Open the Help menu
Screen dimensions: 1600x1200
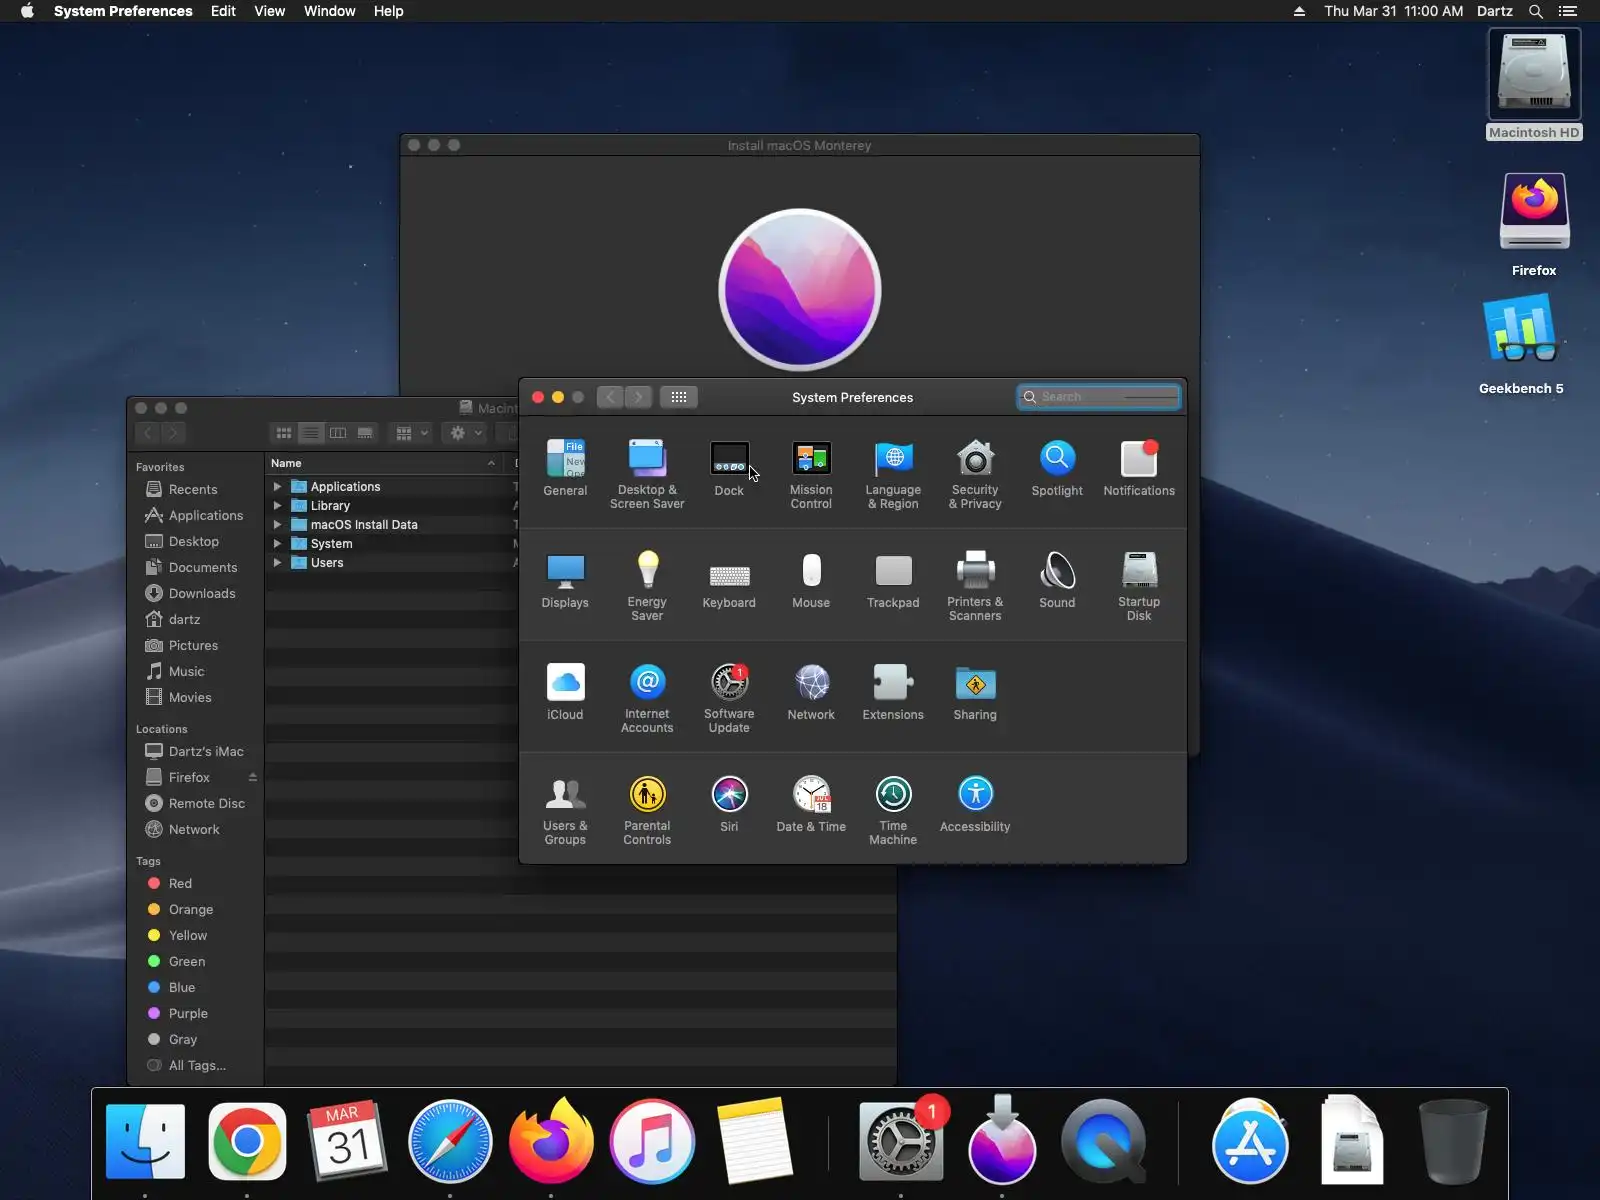[x=388, y=11]
